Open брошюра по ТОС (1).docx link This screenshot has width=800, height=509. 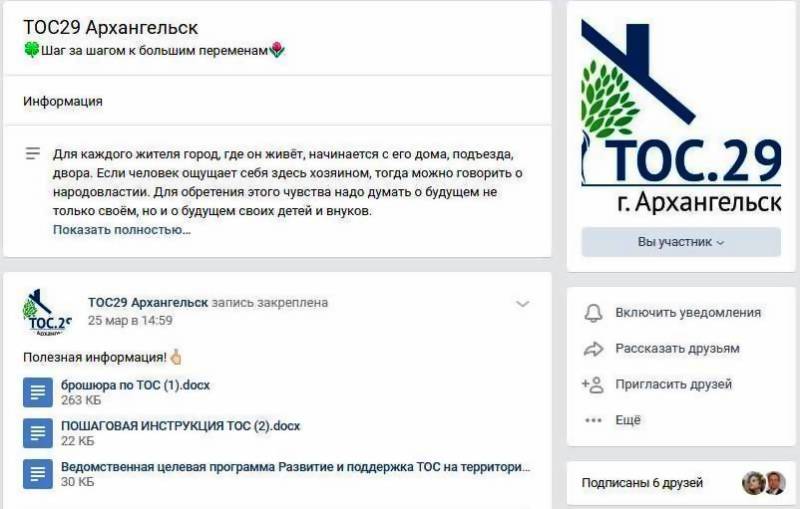click(x=135, y=385)
